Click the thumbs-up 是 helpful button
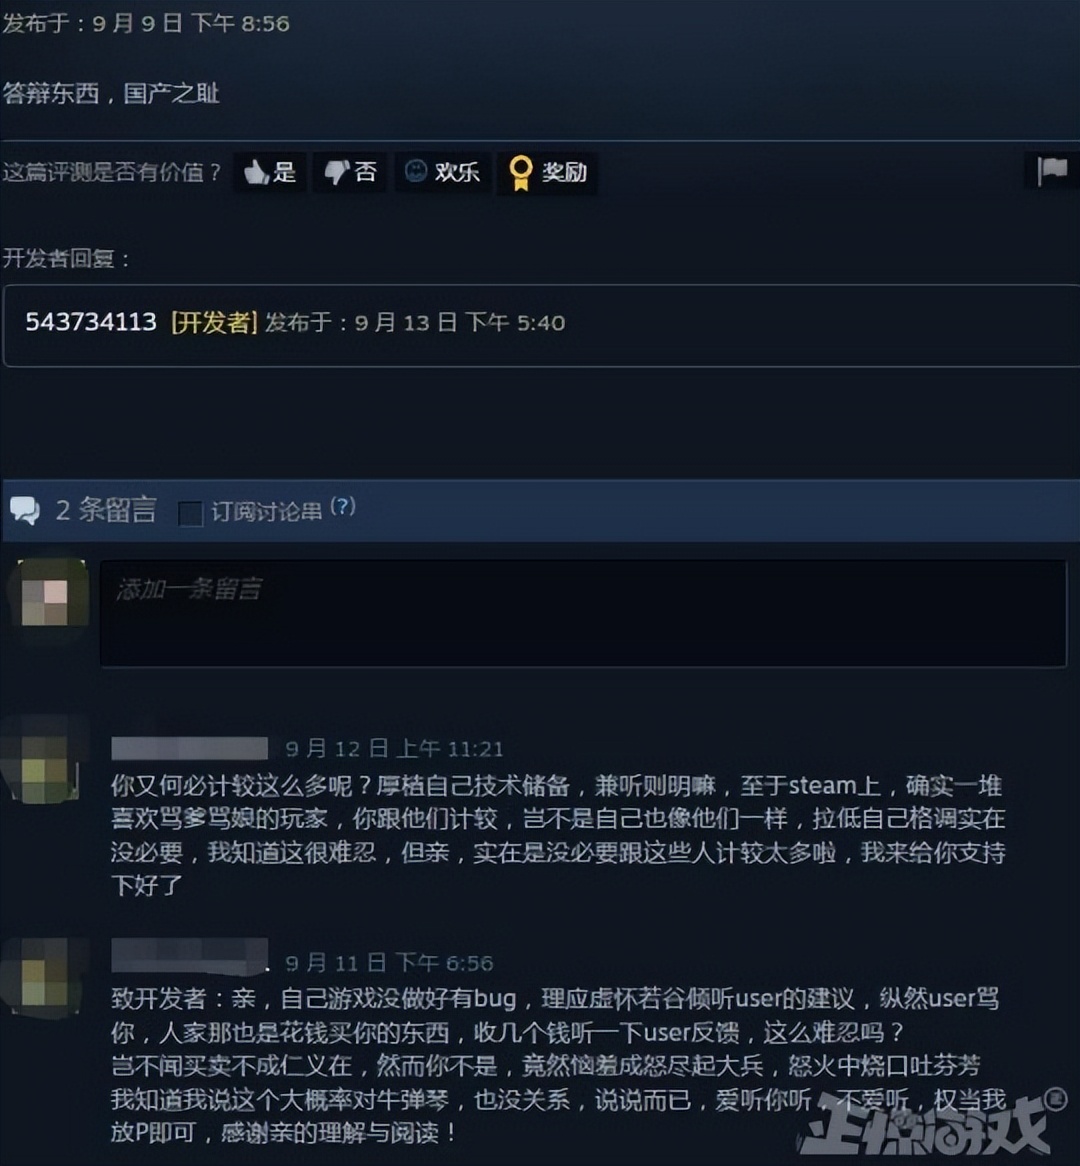 coord(270,172)
